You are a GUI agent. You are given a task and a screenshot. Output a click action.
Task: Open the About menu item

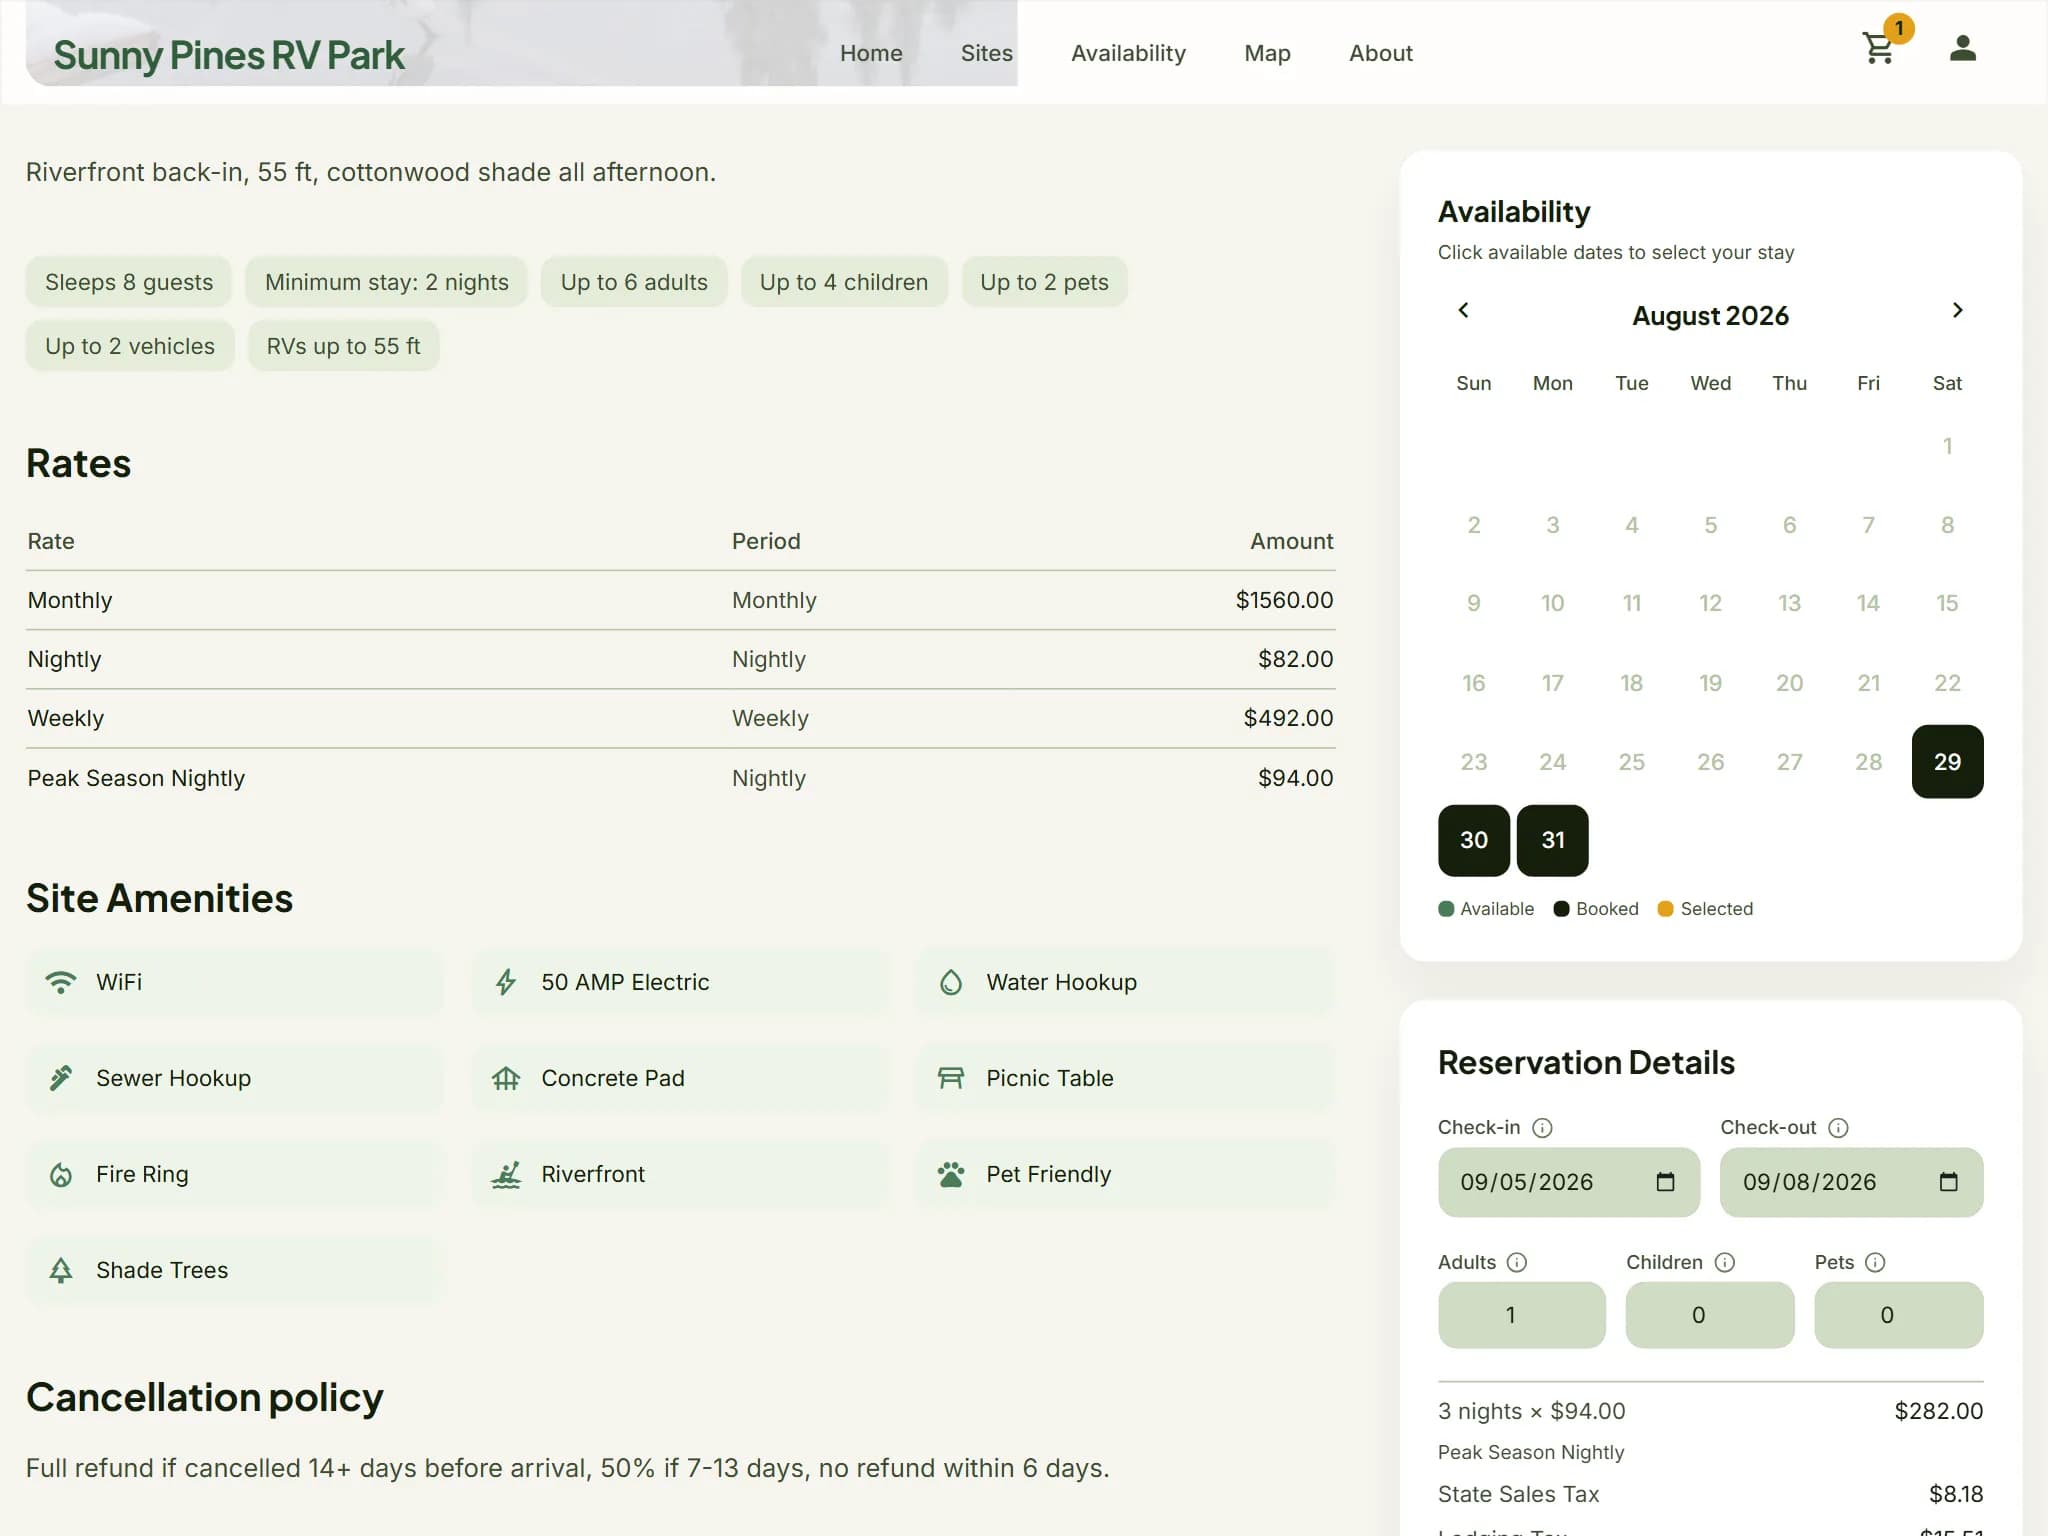[1380, 53]
